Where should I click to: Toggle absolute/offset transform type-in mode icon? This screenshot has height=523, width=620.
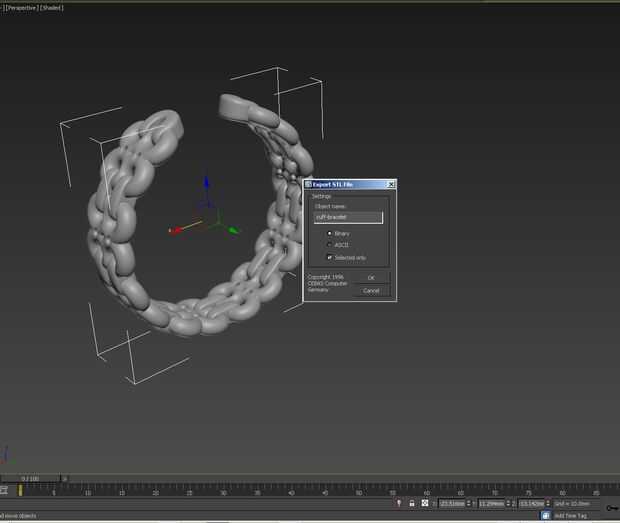click(425, 503)
